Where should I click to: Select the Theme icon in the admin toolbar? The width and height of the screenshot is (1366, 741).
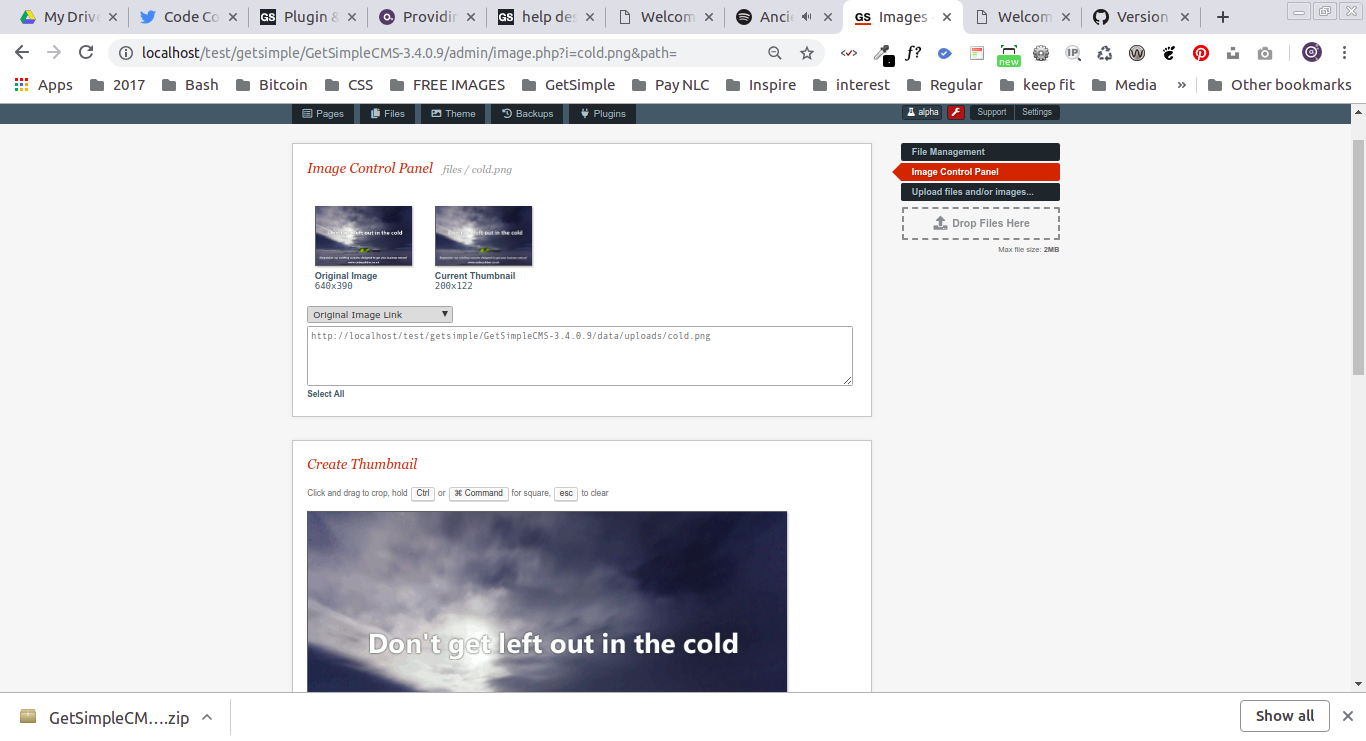(453, 113)
